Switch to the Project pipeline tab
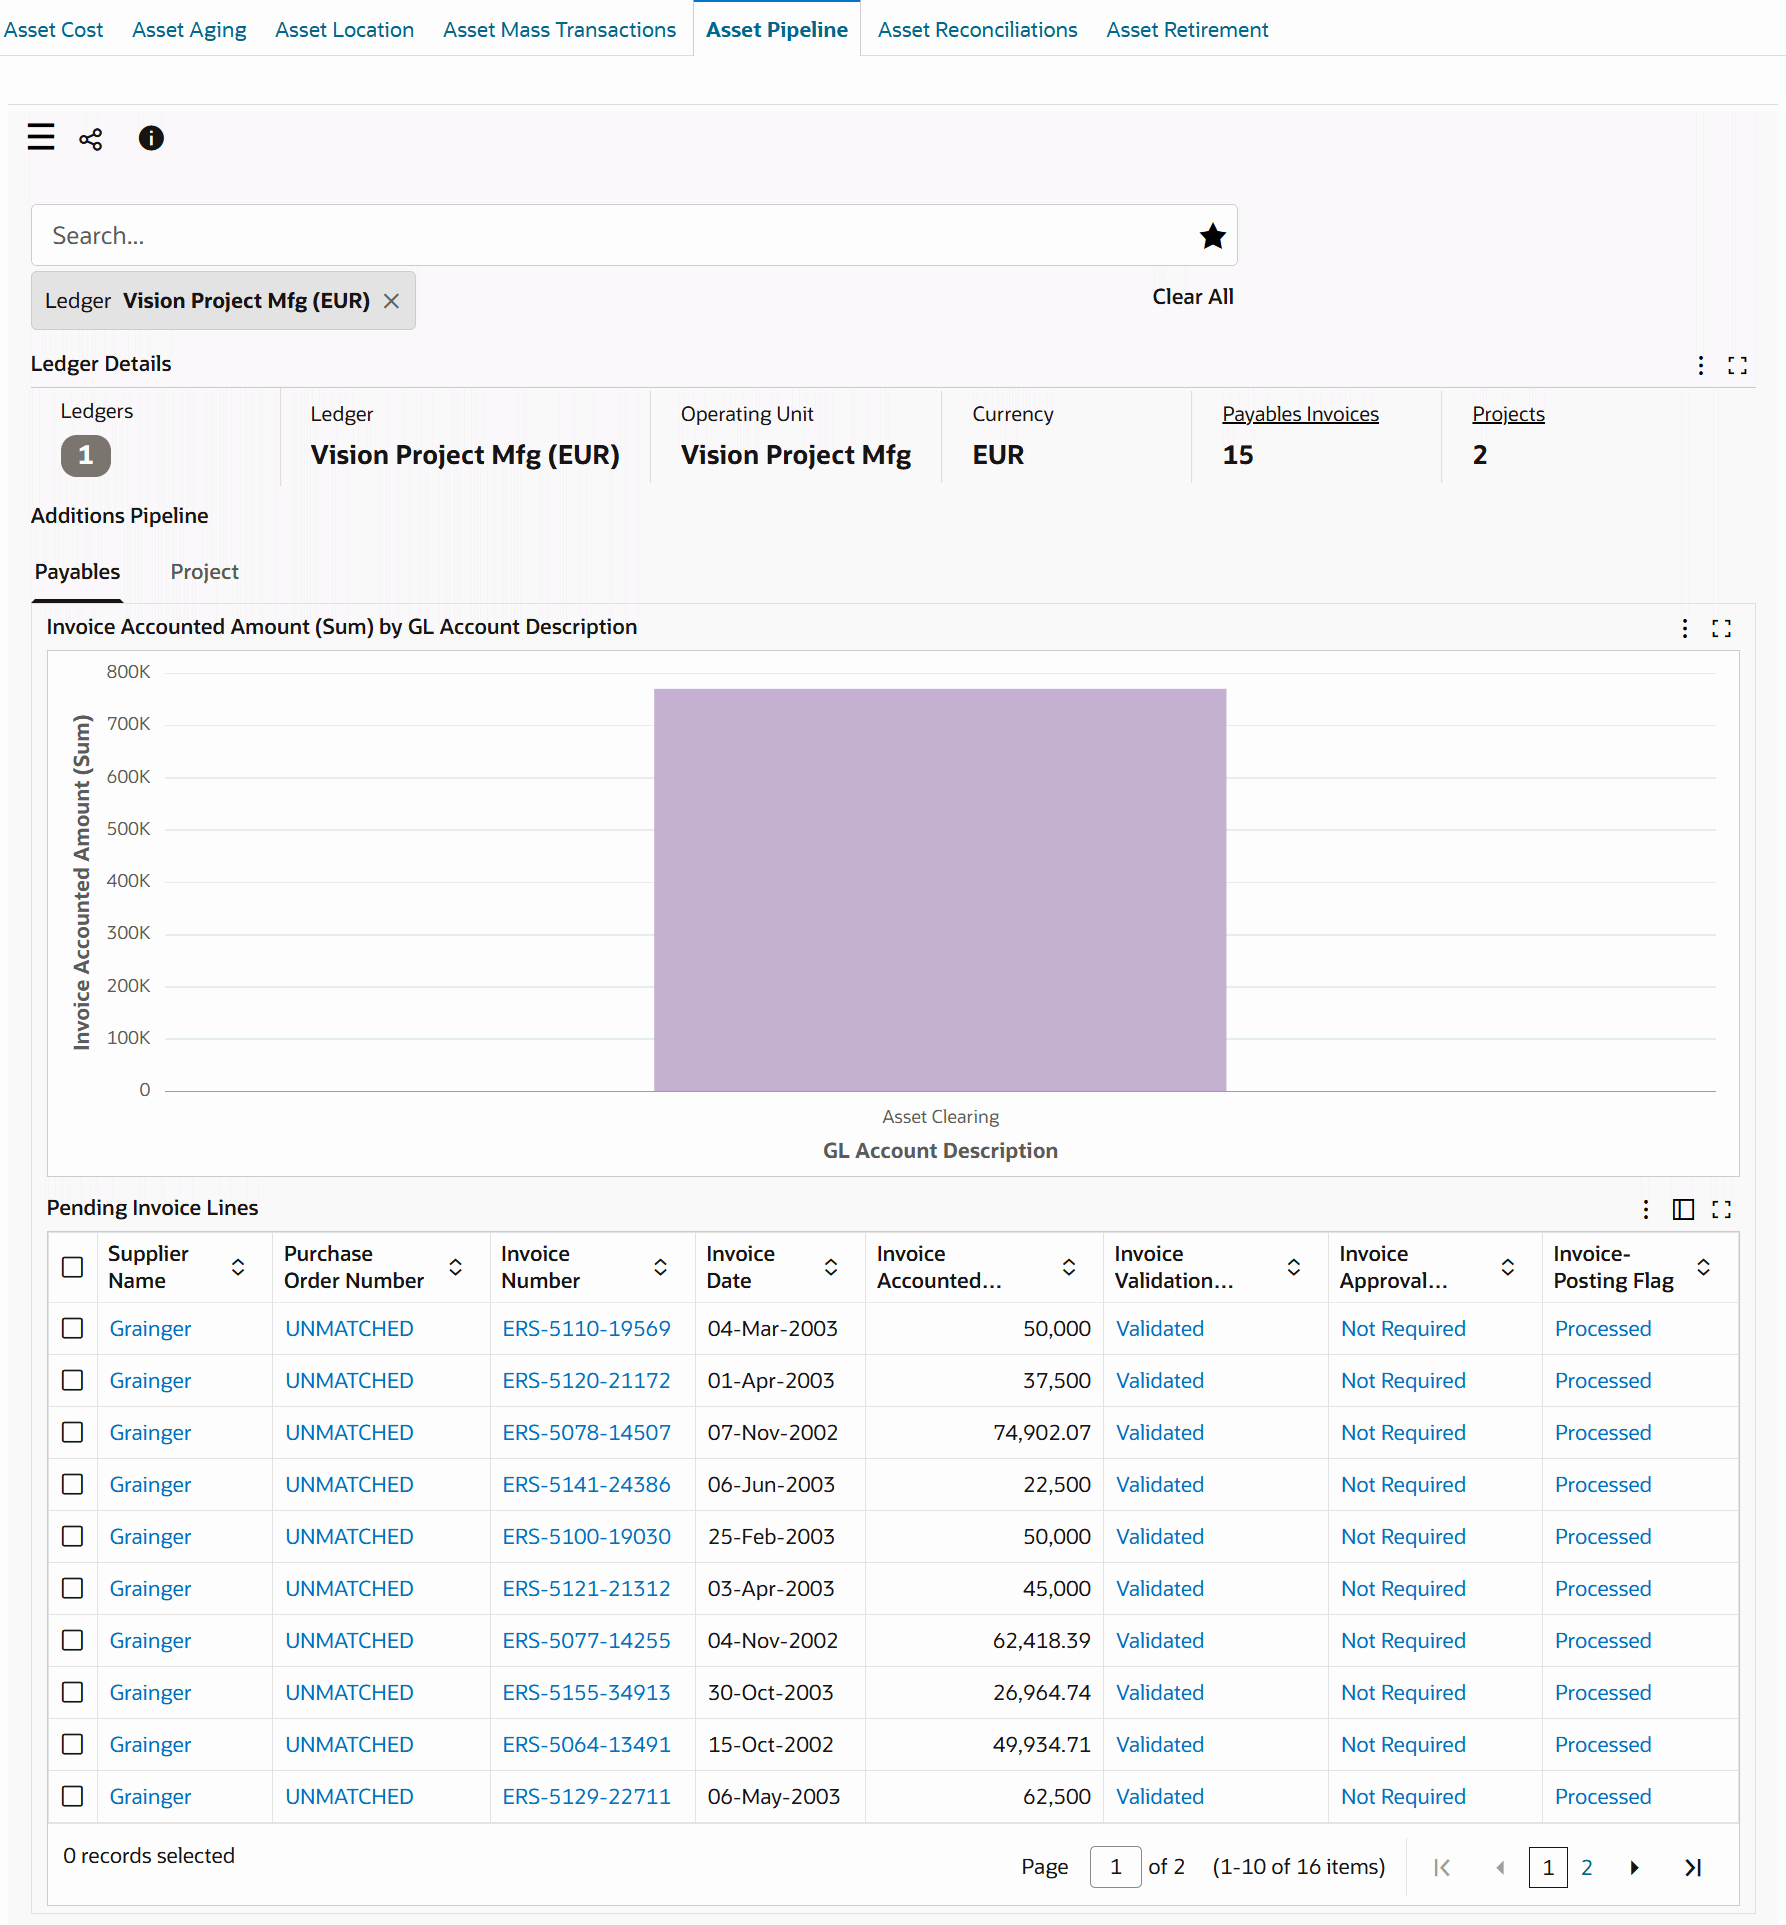 click(205, 572)
